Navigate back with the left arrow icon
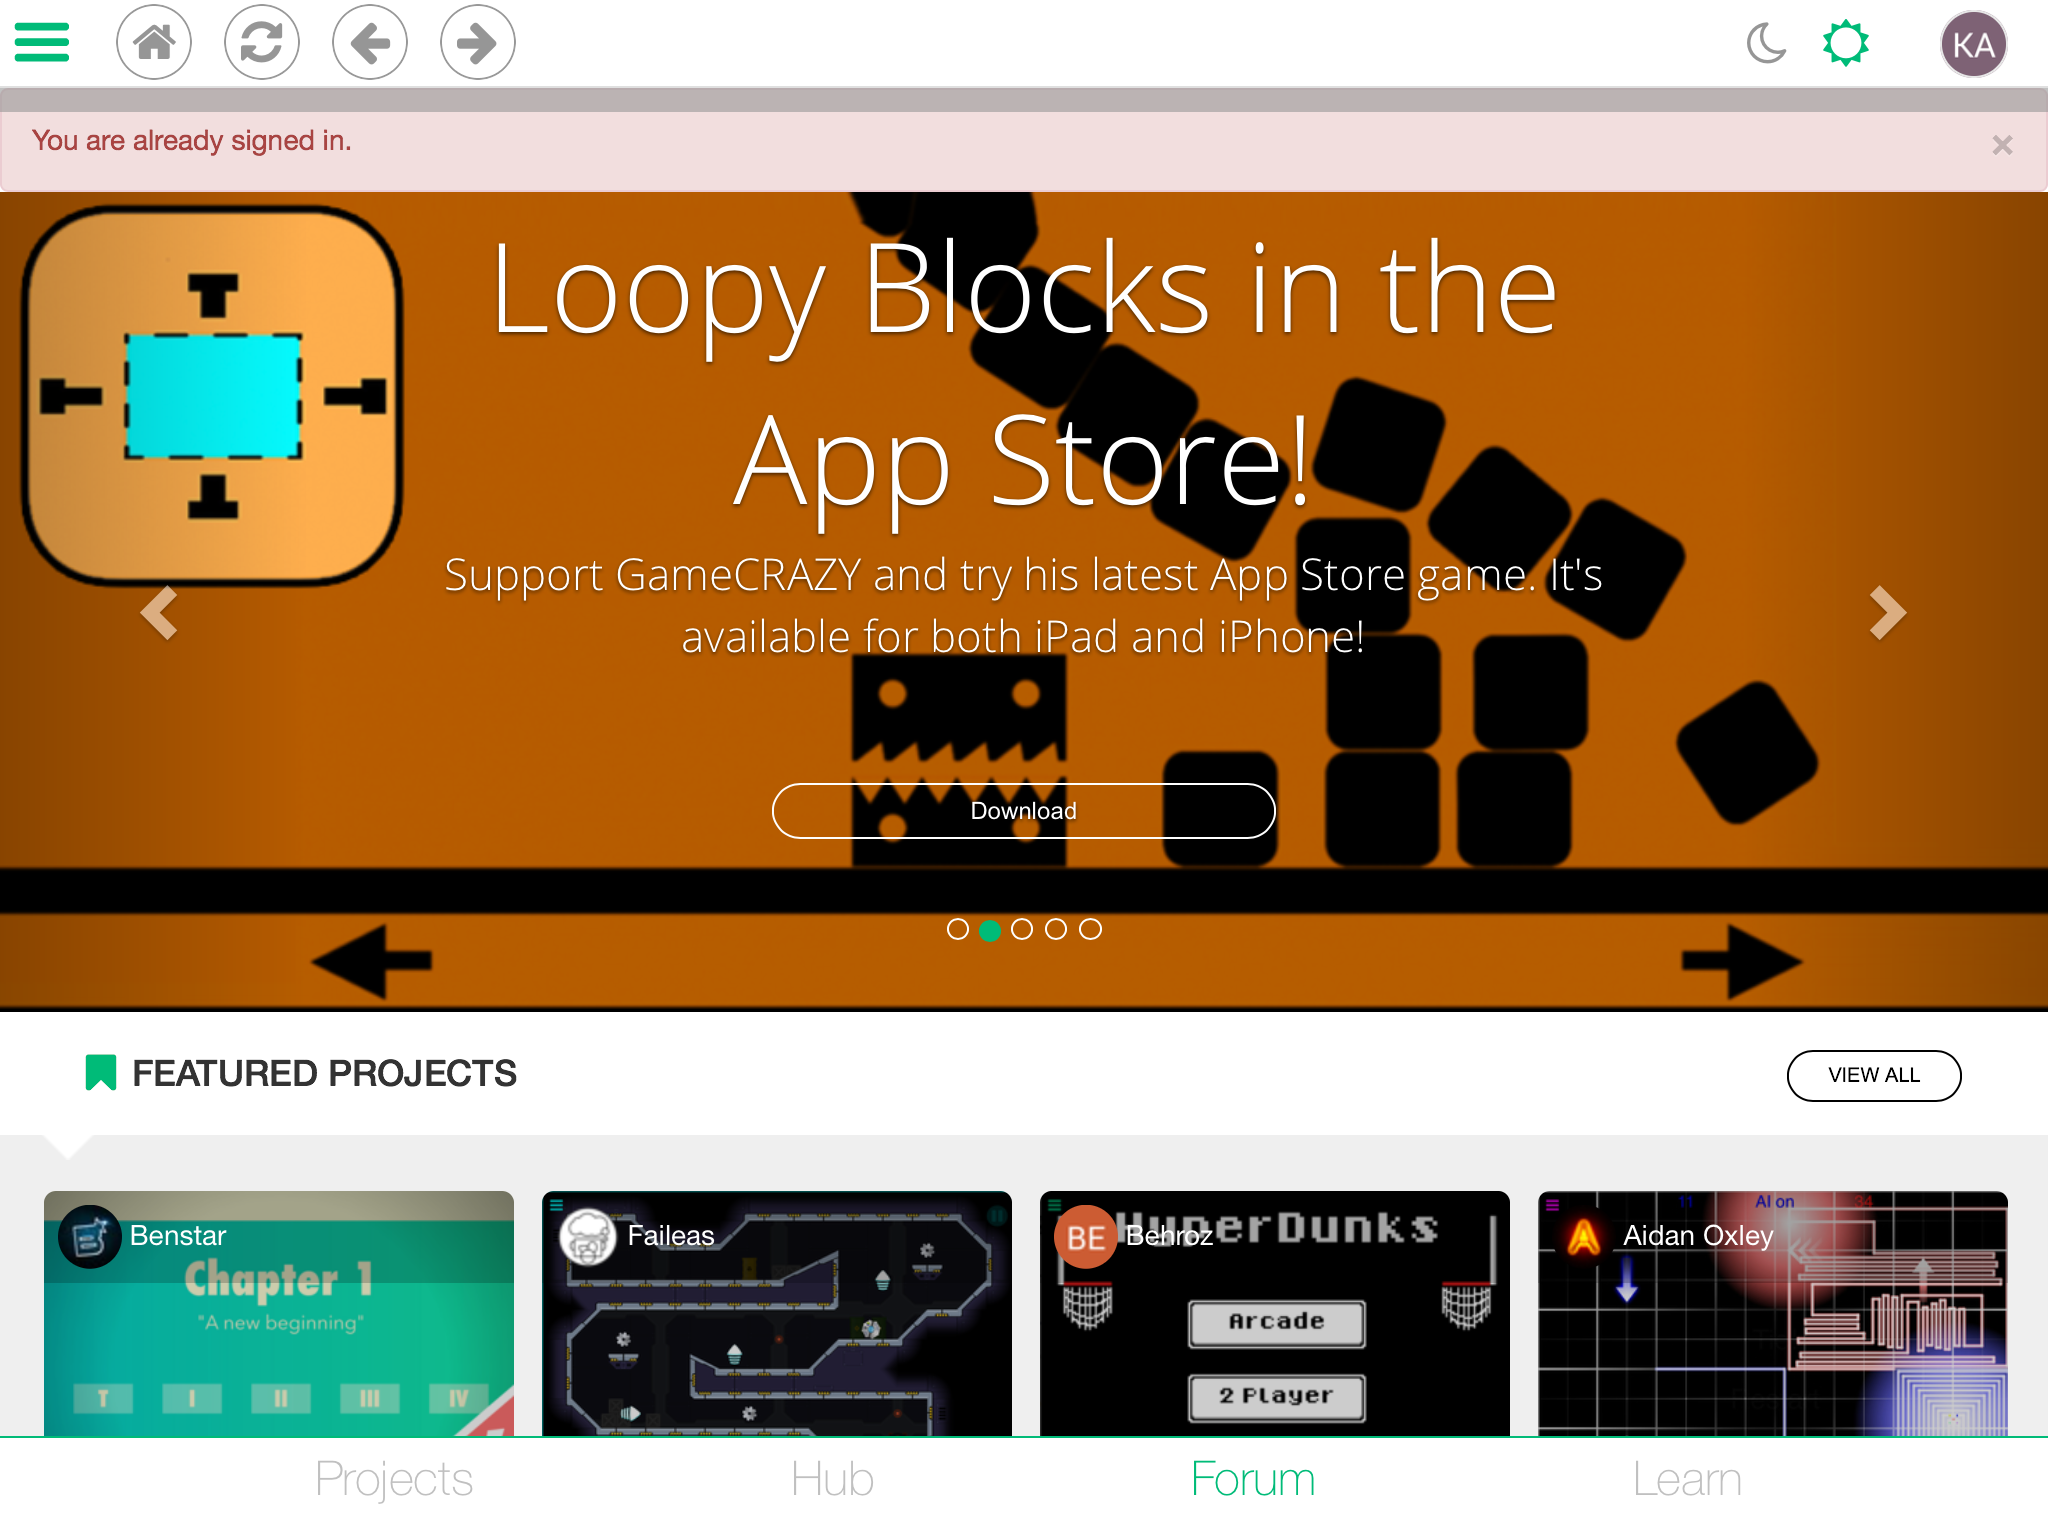The image size is (2048, 1536). point(370,42)
